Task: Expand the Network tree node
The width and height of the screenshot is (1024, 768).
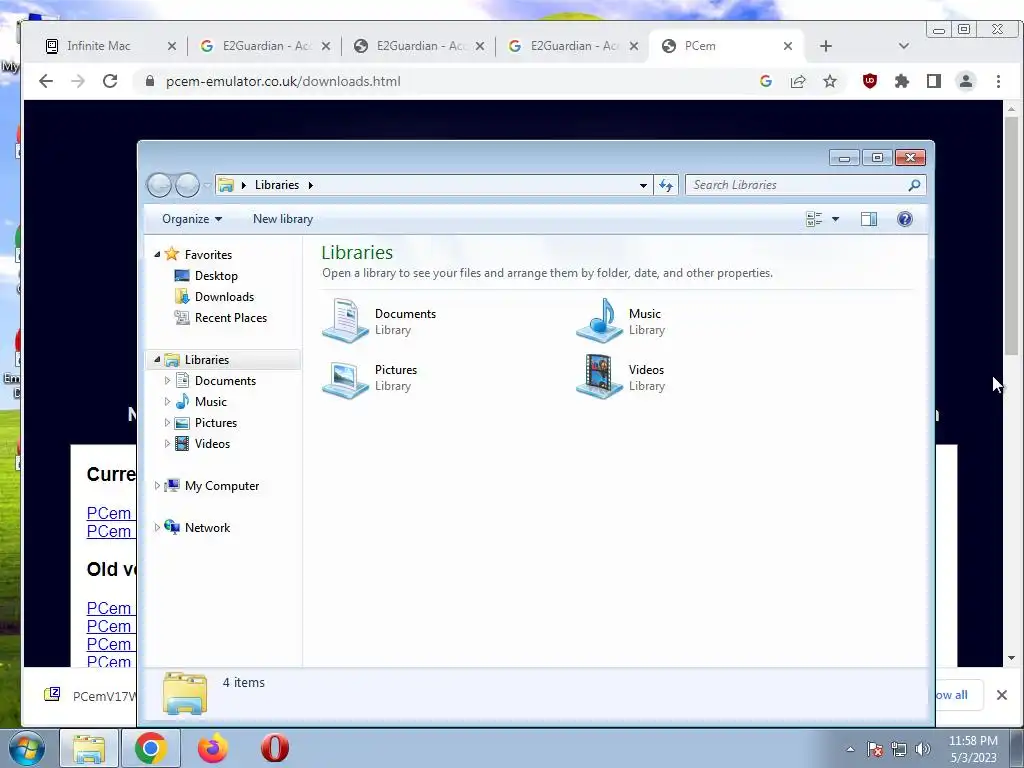Action: [x=157, y=528]
